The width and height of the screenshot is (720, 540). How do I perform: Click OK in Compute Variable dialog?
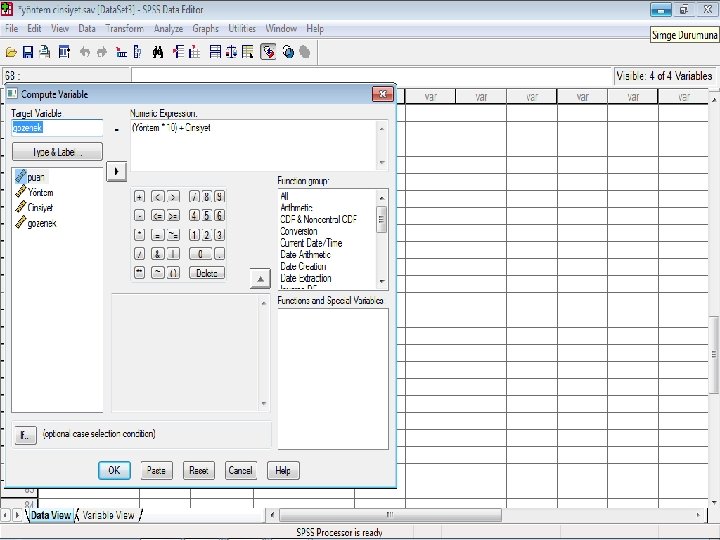coord(114,470)
